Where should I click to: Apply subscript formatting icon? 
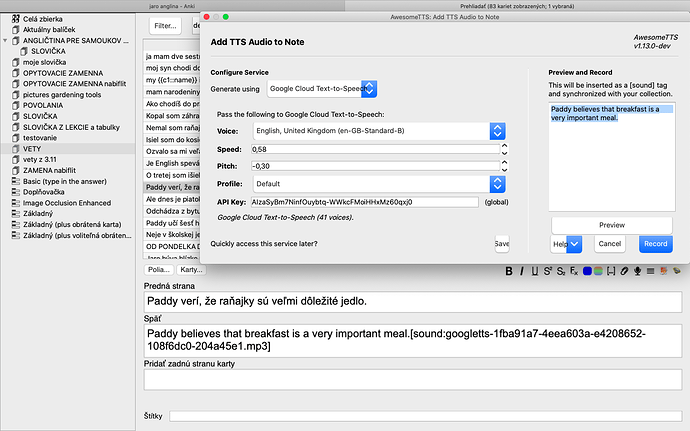561,271
